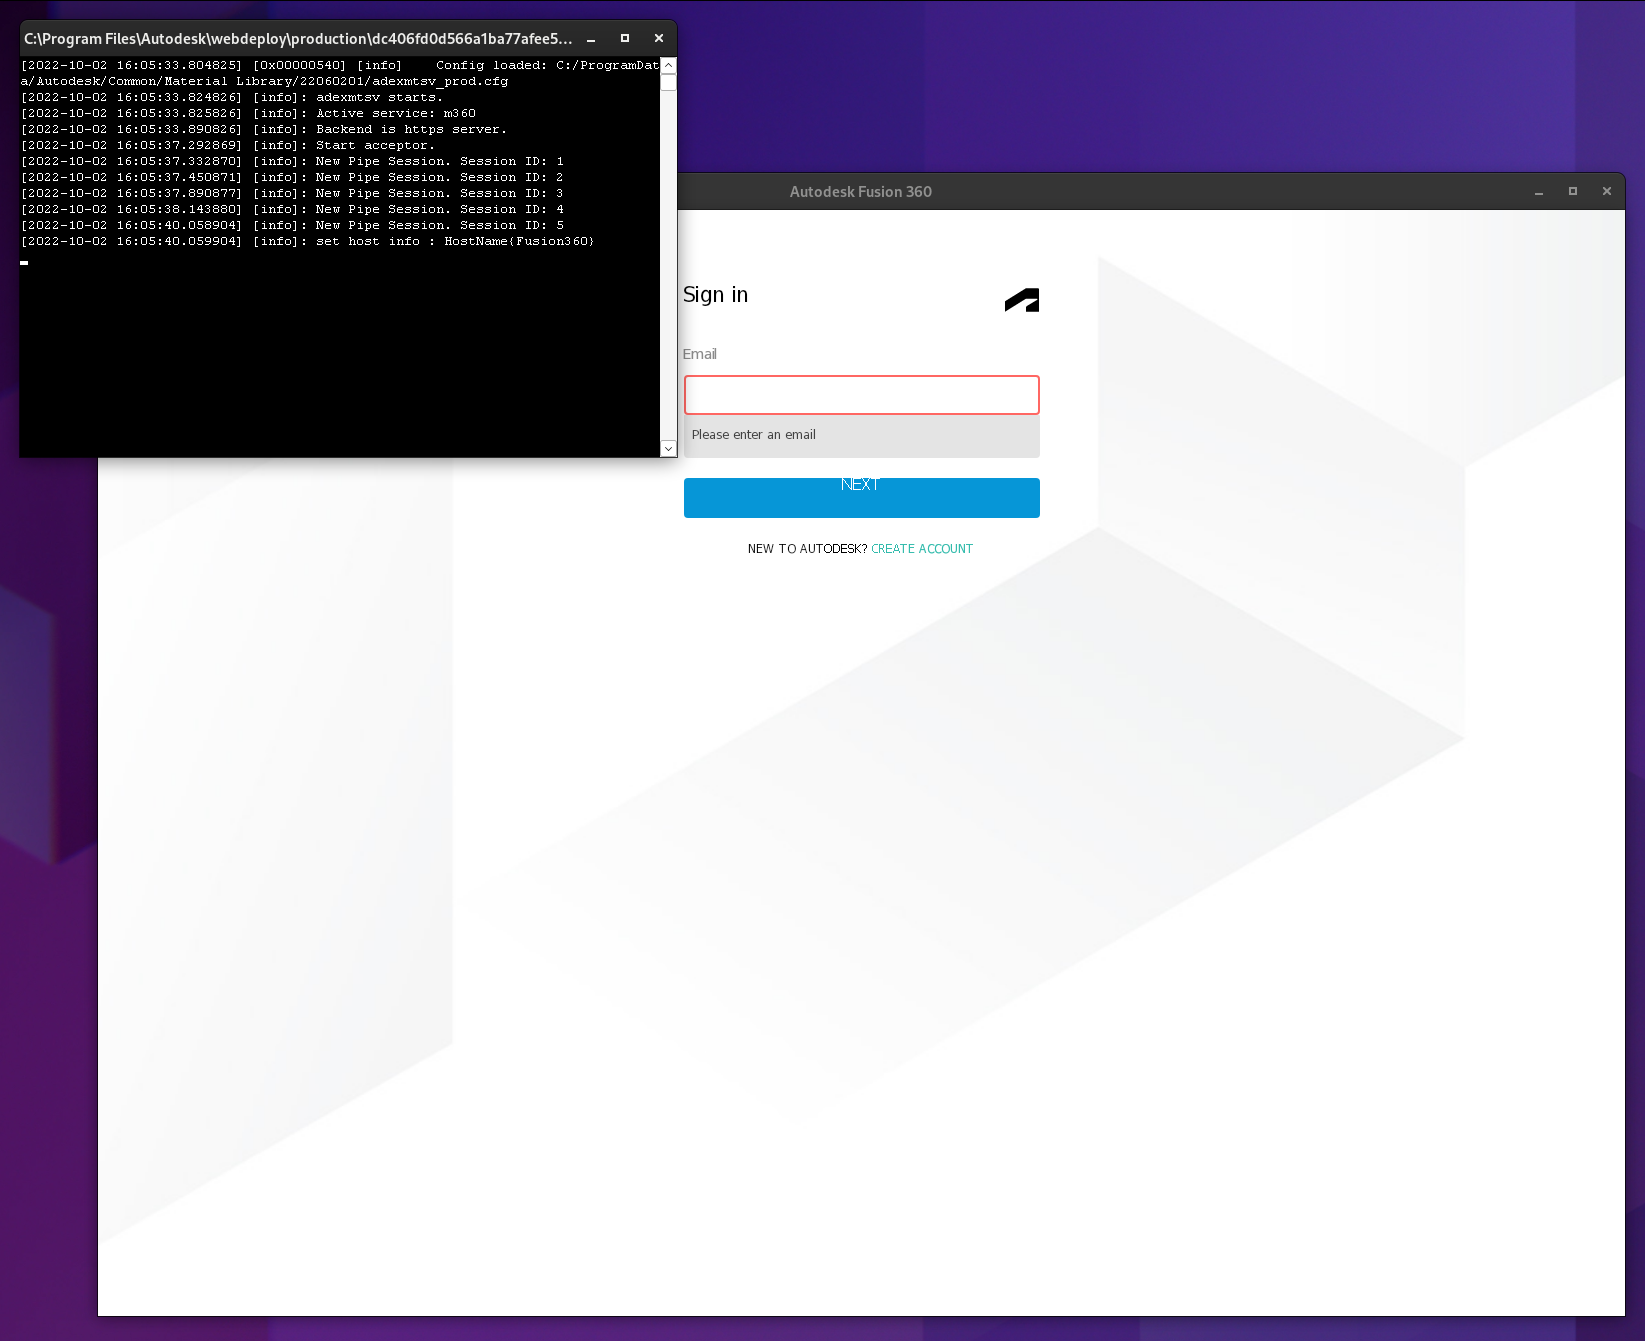Maximize the console window
Viewport: 1645px width, 1341px height.
[624, 38]
